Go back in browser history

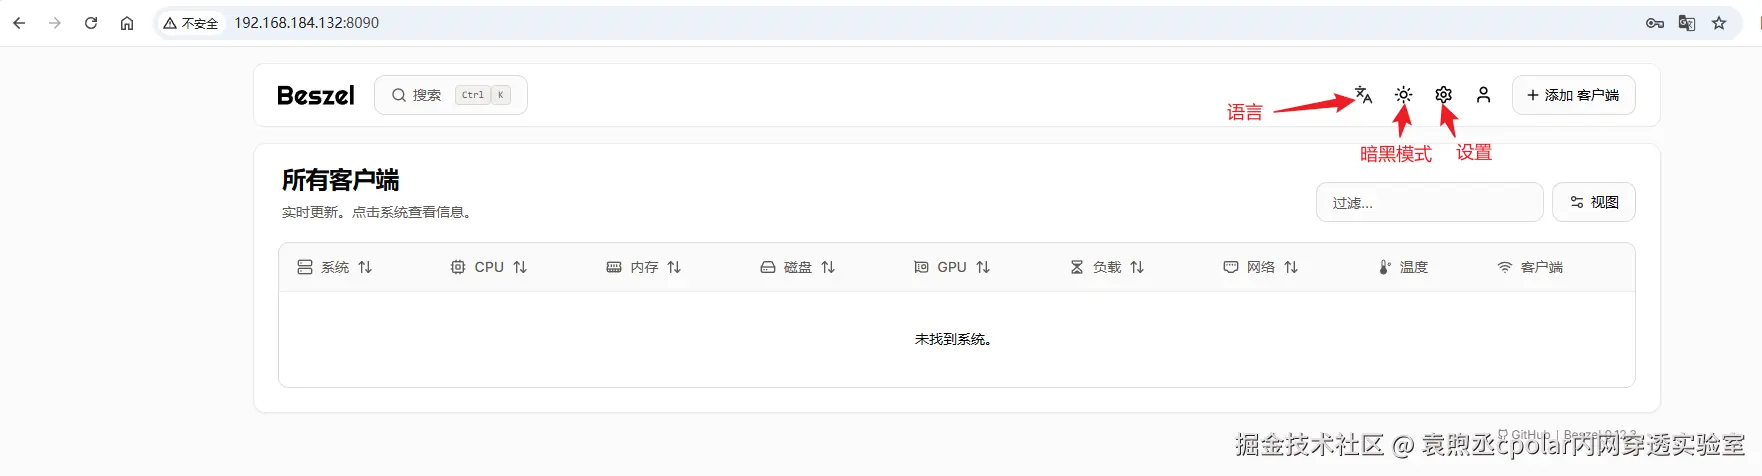(x=19, y=23)
